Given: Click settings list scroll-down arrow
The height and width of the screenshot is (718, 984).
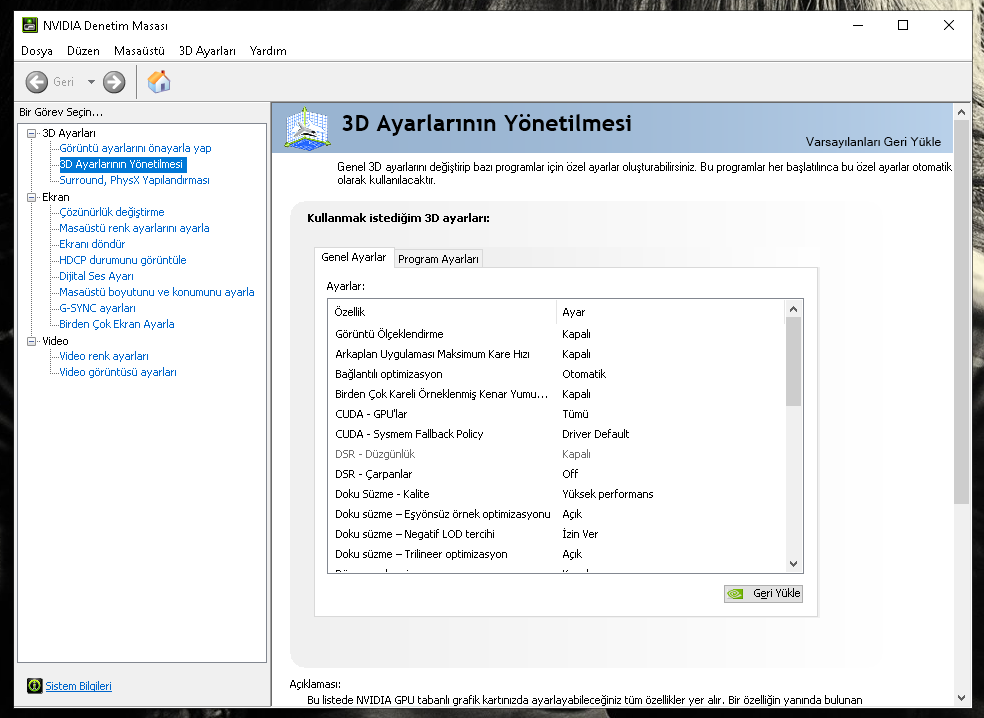Looking at the screenshot, I should tap(793, 564).
